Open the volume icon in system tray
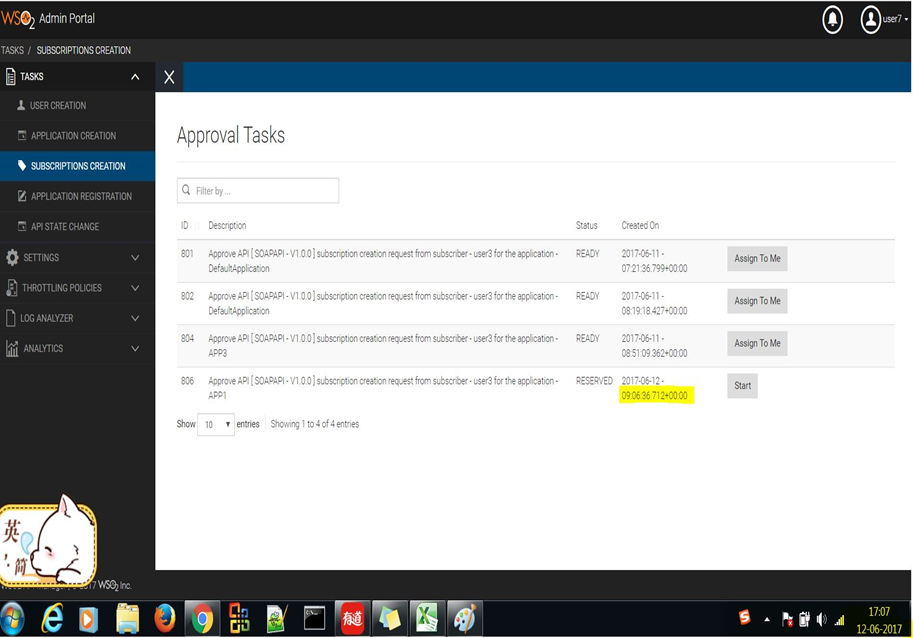 823,617
